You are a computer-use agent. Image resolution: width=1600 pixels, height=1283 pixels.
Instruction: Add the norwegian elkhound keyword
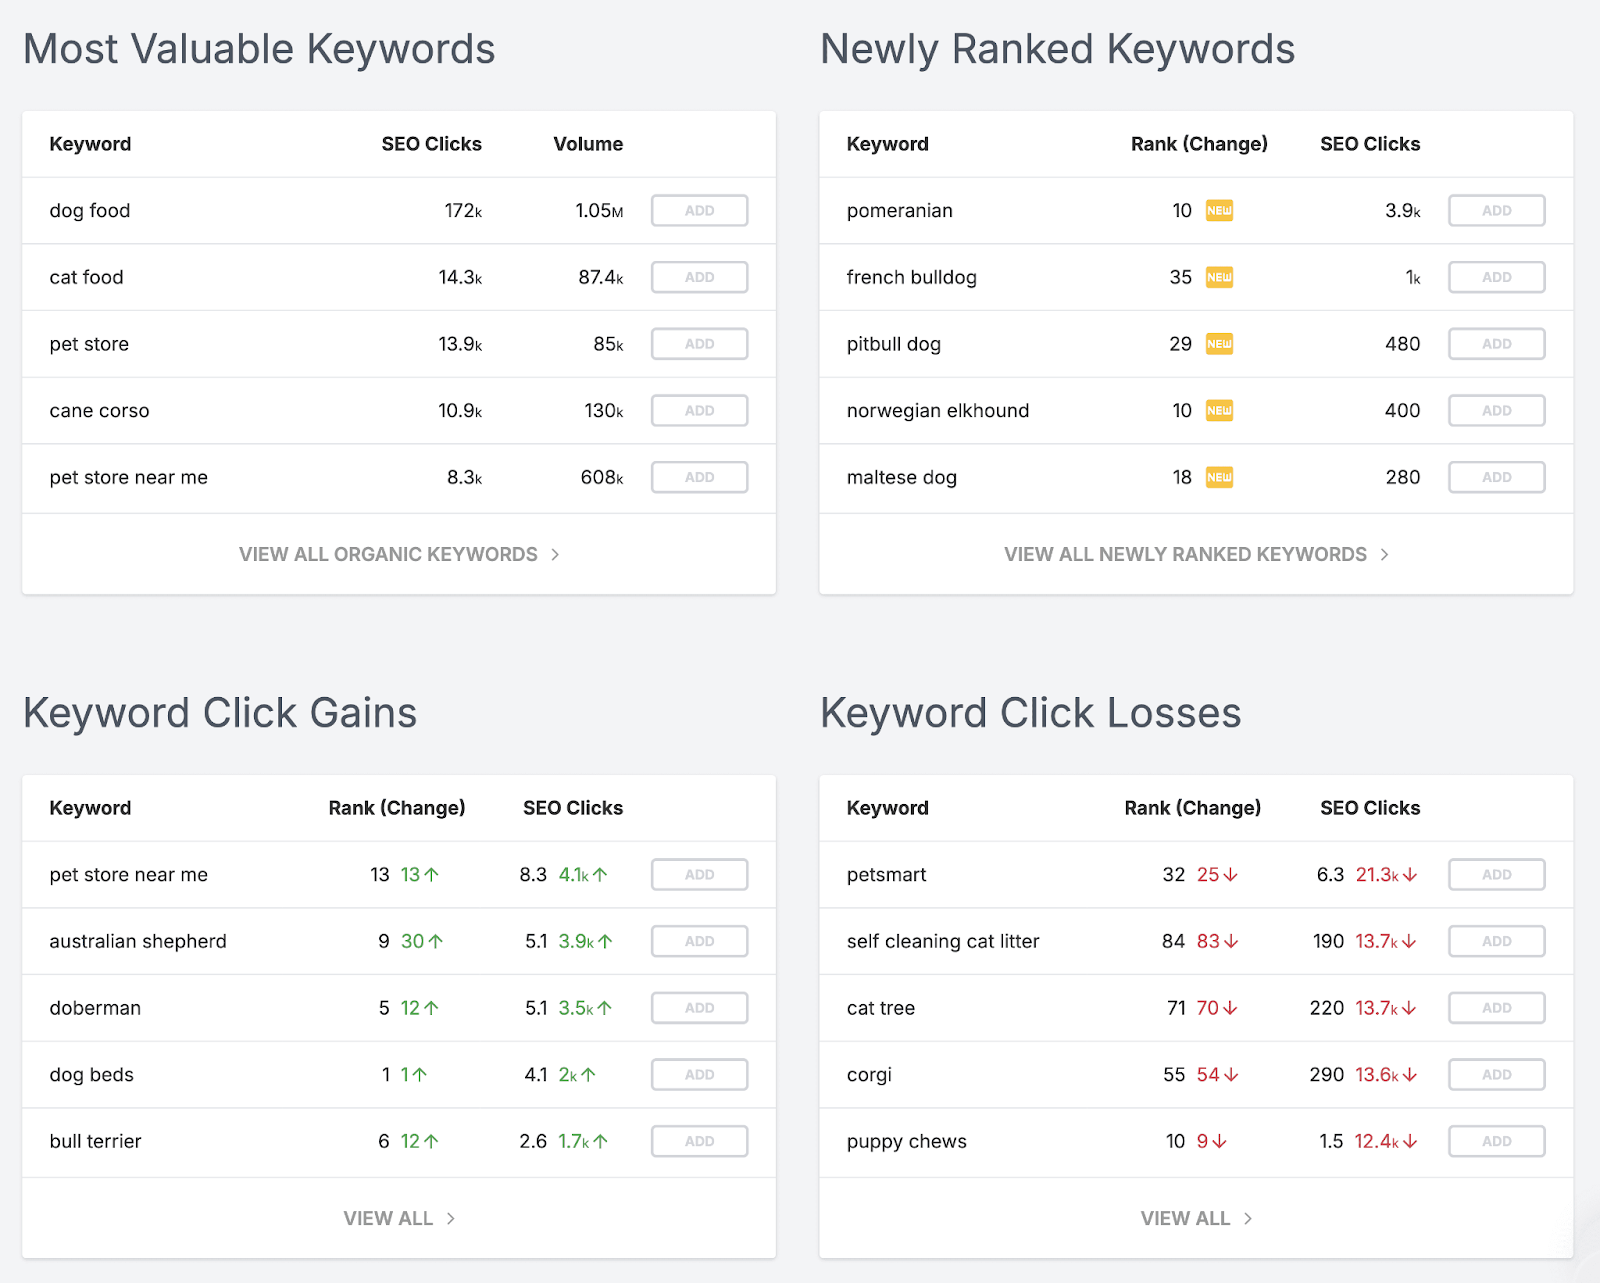pyautogui.click(x=1496, y=410)
